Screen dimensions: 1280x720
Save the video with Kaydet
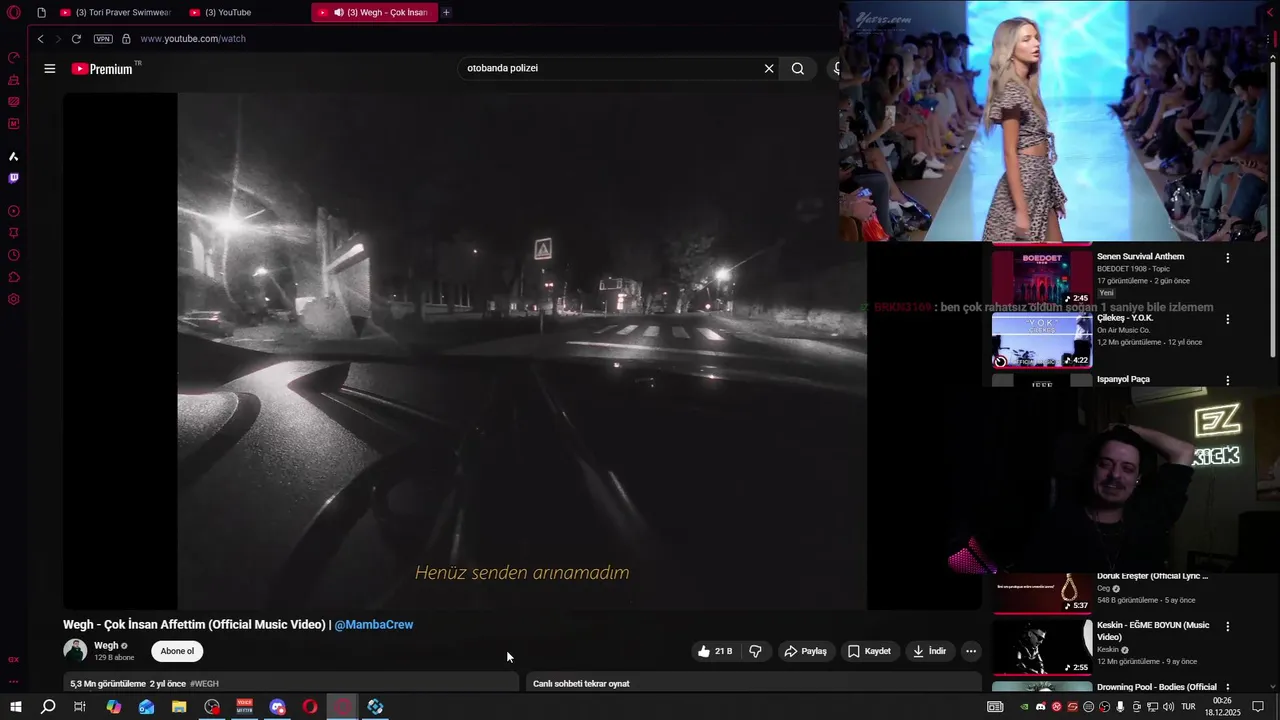(x=869, y=651)
